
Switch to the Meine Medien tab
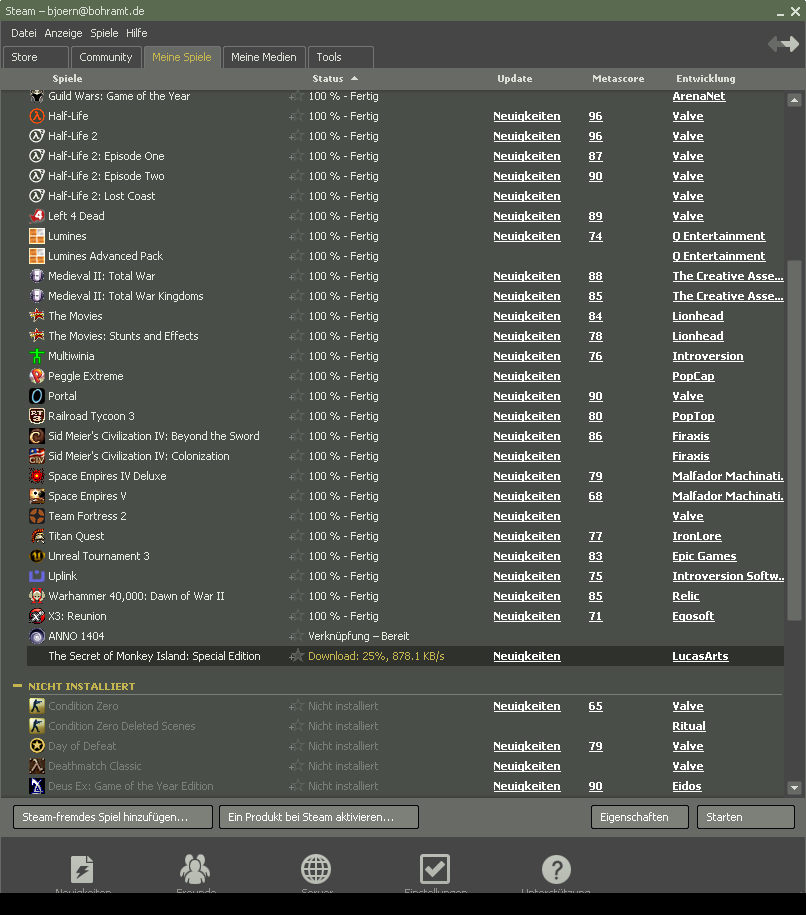coord(263,57)
